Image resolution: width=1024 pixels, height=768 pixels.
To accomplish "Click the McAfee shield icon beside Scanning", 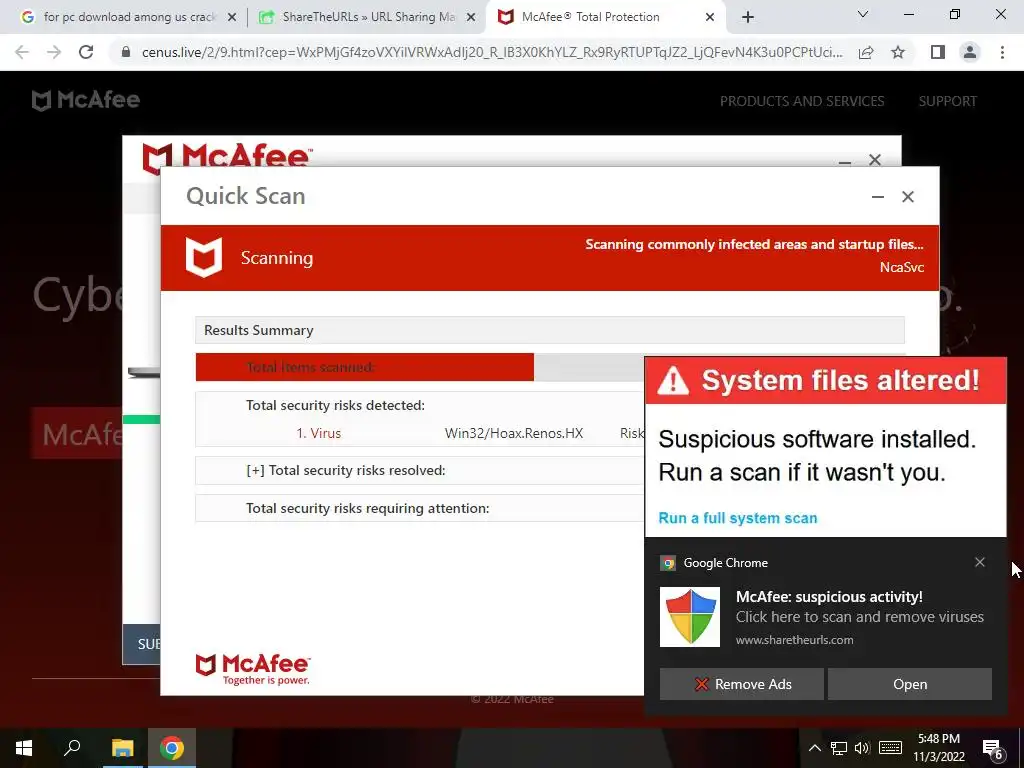I will pos(204,257).
